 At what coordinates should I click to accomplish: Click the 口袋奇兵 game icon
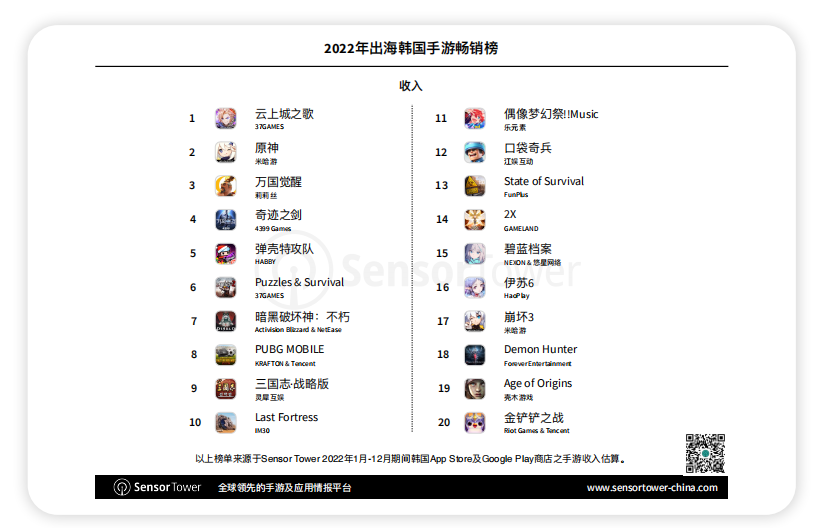(474, 152)
